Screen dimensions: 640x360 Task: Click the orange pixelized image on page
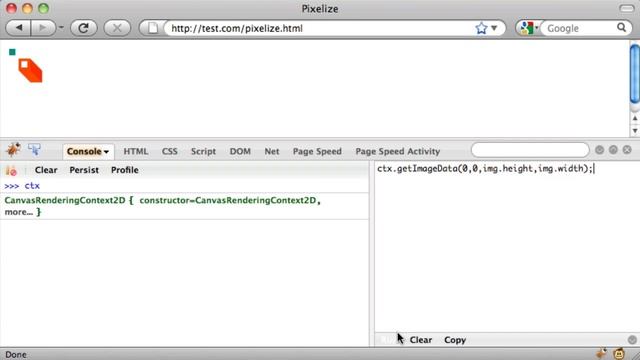tap(30, 71)
